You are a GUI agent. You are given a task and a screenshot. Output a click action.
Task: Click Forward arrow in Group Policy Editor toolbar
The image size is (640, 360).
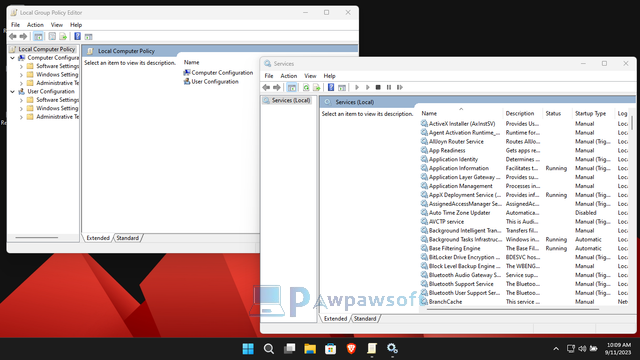[23, 36]
